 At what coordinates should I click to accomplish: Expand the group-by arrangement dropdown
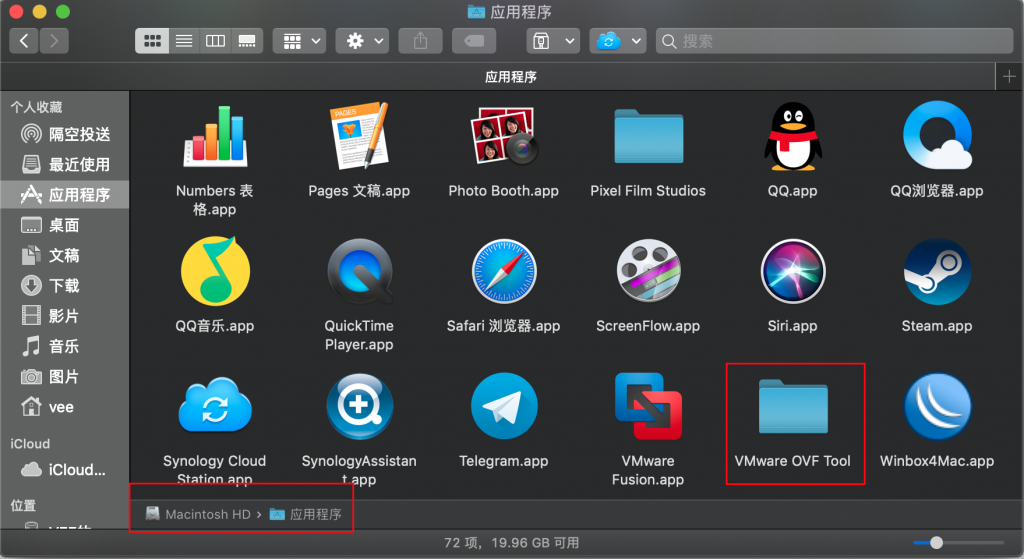(x=301, y=41)
